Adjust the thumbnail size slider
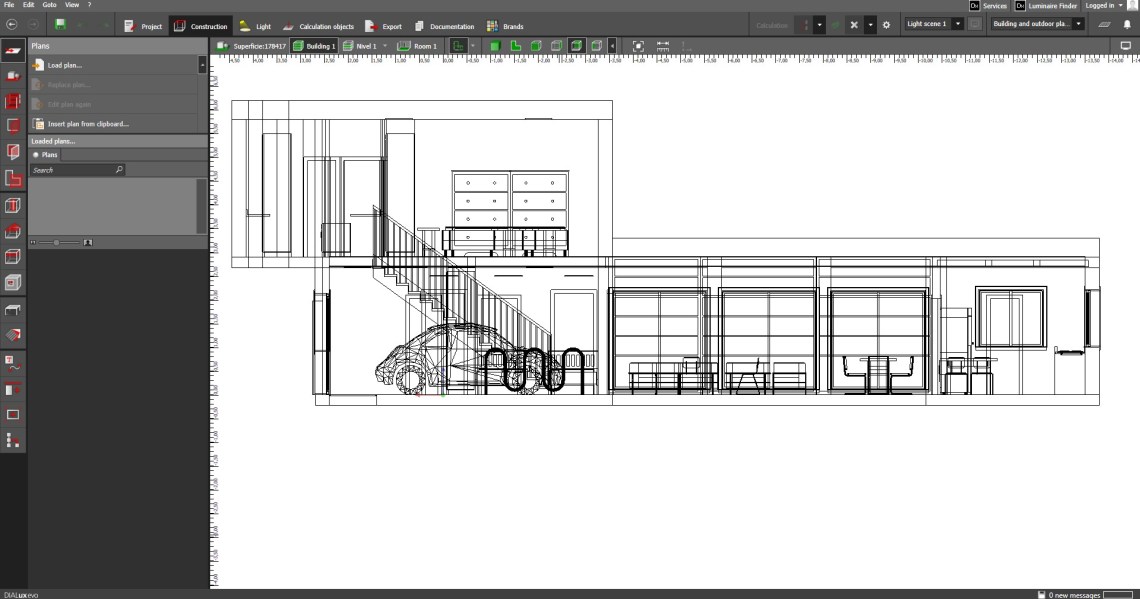This screenshot has height=599, width=1140. point(58,242)
